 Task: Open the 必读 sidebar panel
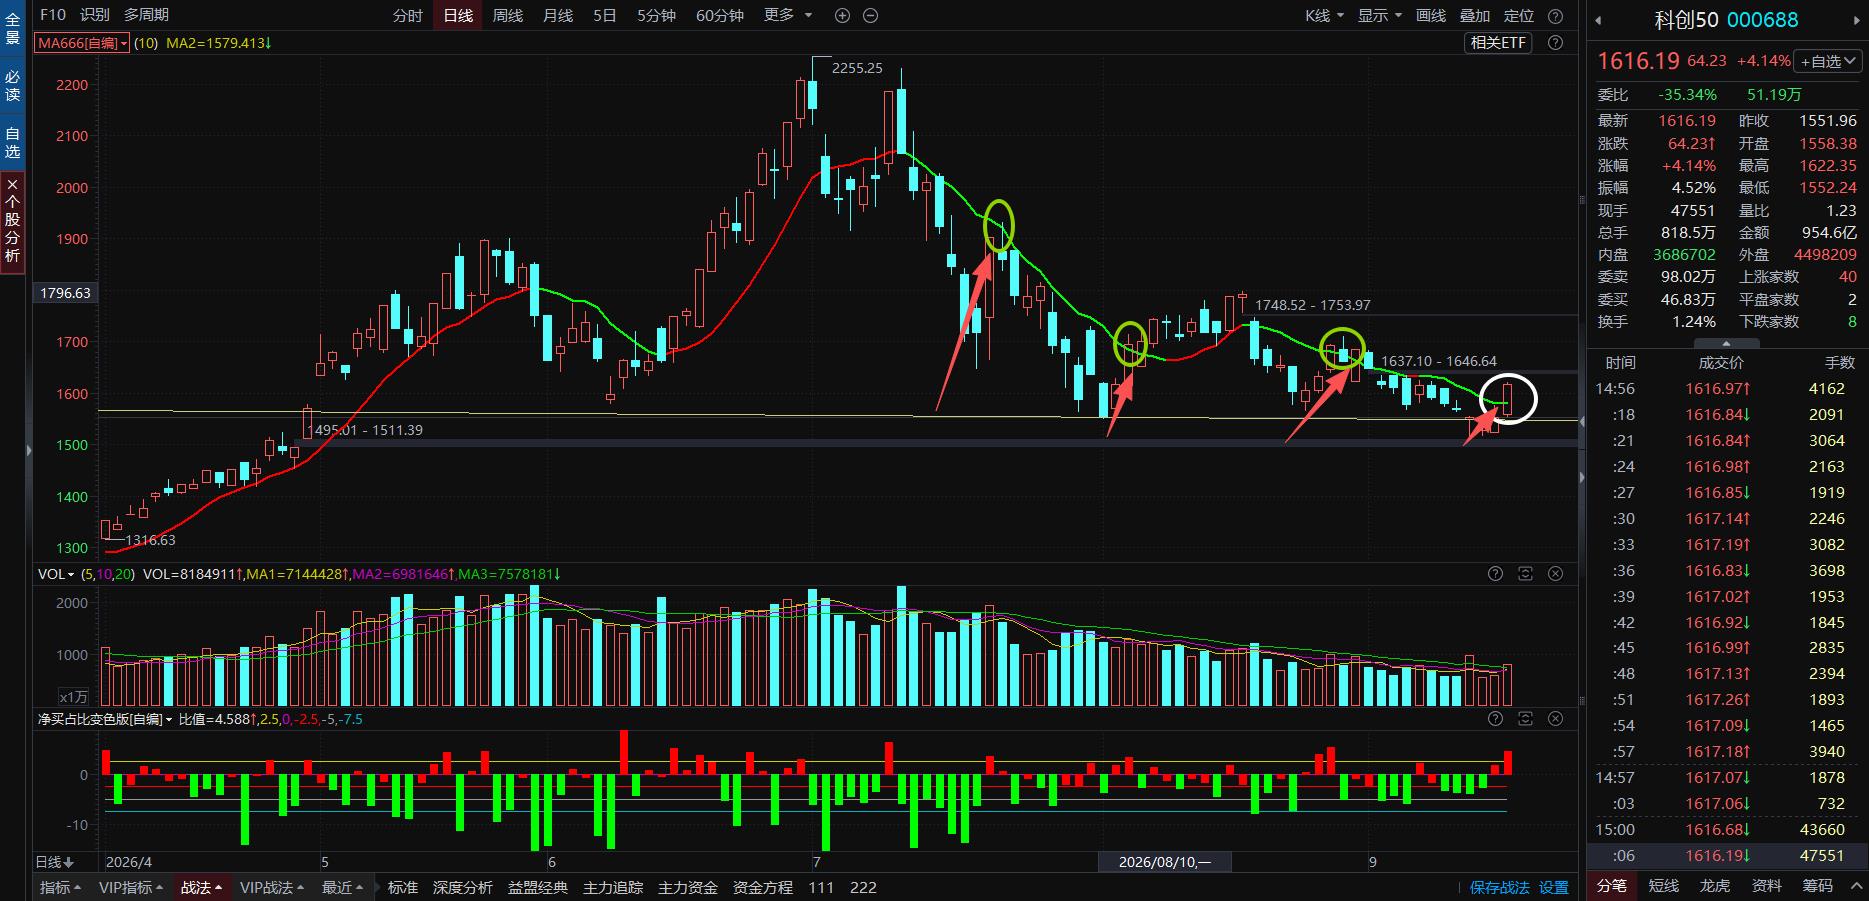(12, 86)
